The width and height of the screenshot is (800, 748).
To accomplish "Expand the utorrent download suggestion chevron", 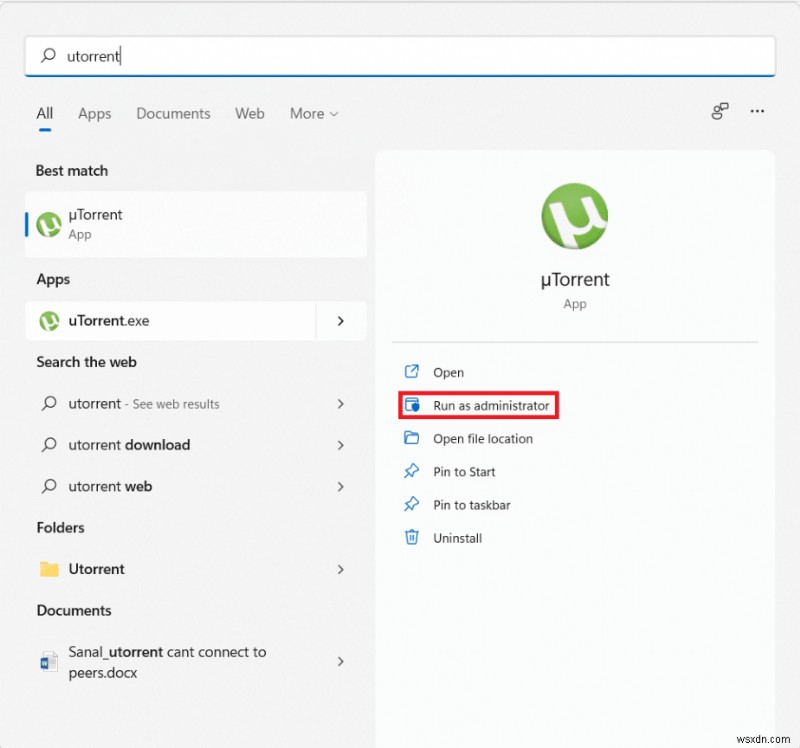I will point(341,445).
